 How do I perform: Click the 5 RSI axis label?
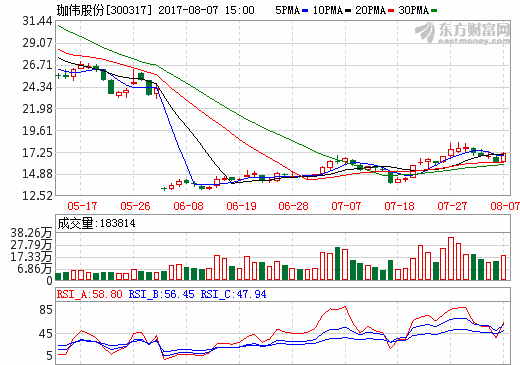pyautogui.click(x=49, y=356)
